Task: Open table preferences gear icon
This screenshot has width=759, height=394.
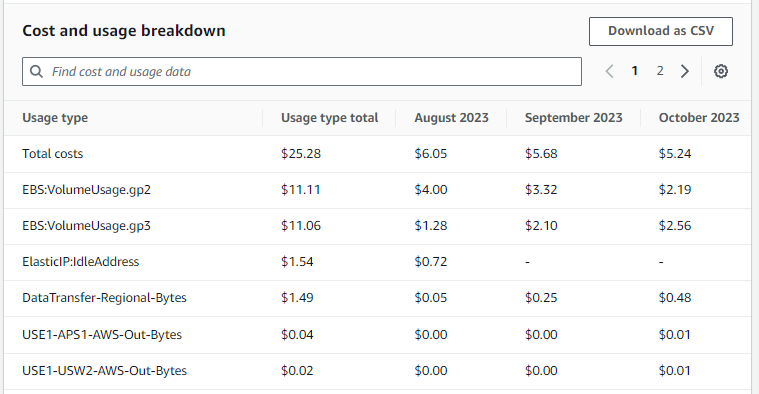Action: click(721, 71)
